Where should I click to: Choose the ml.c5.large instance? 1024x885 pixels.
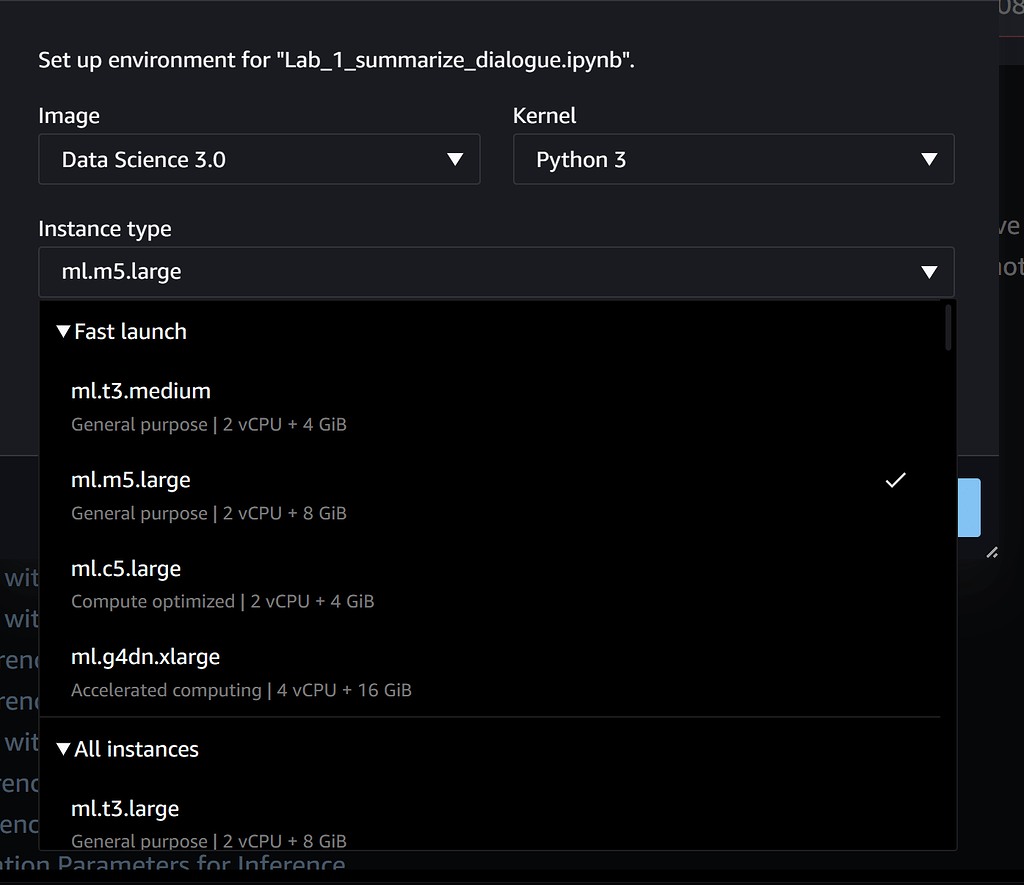(126, 569)
